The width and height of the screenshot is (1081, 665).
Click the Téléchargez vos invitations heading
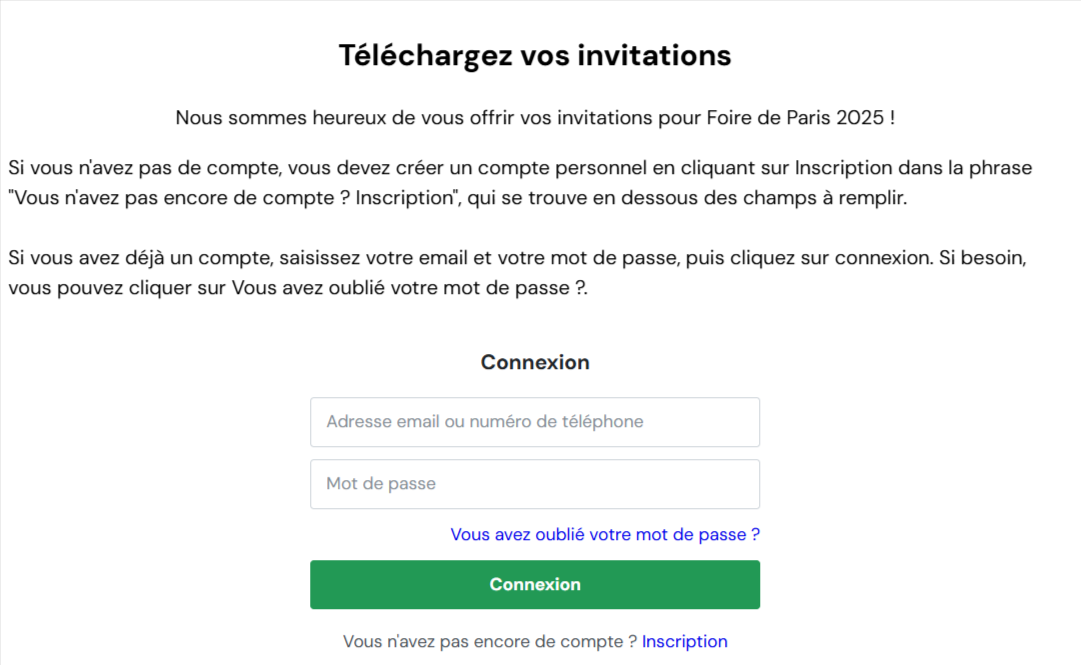(x=535, y=55)
